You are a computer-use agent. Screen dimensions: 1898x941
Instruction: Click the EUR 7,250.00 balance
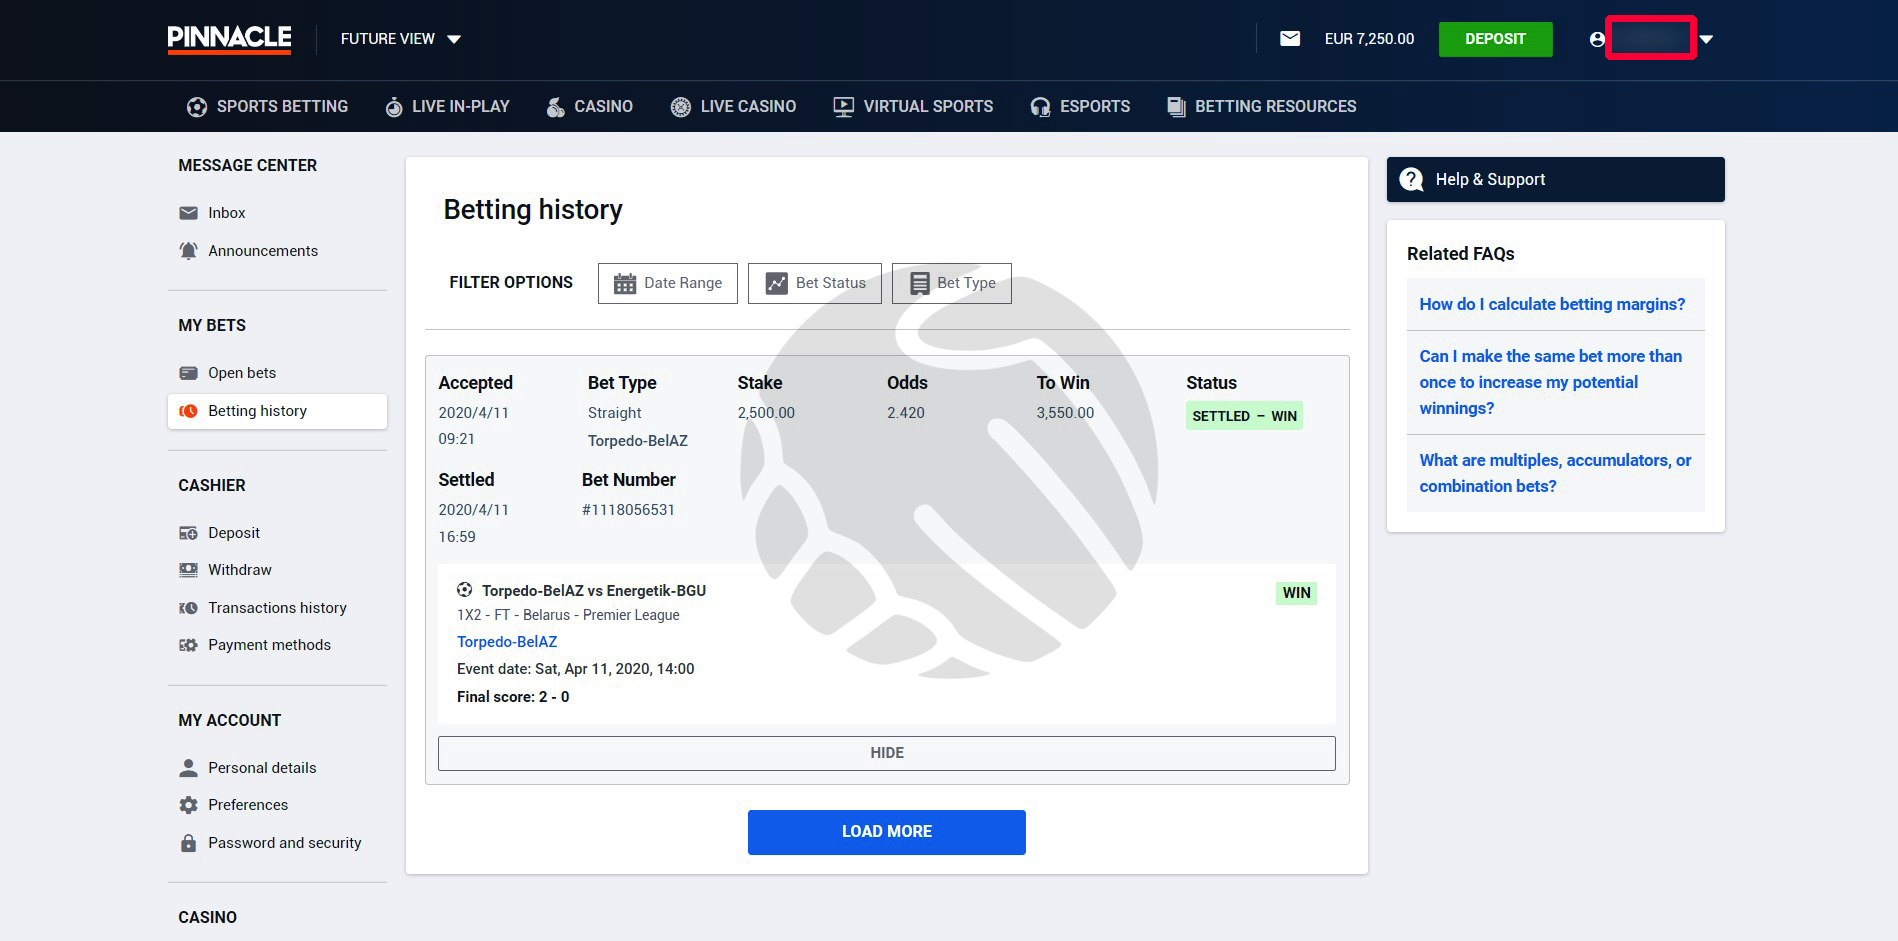pos(1369,39)
